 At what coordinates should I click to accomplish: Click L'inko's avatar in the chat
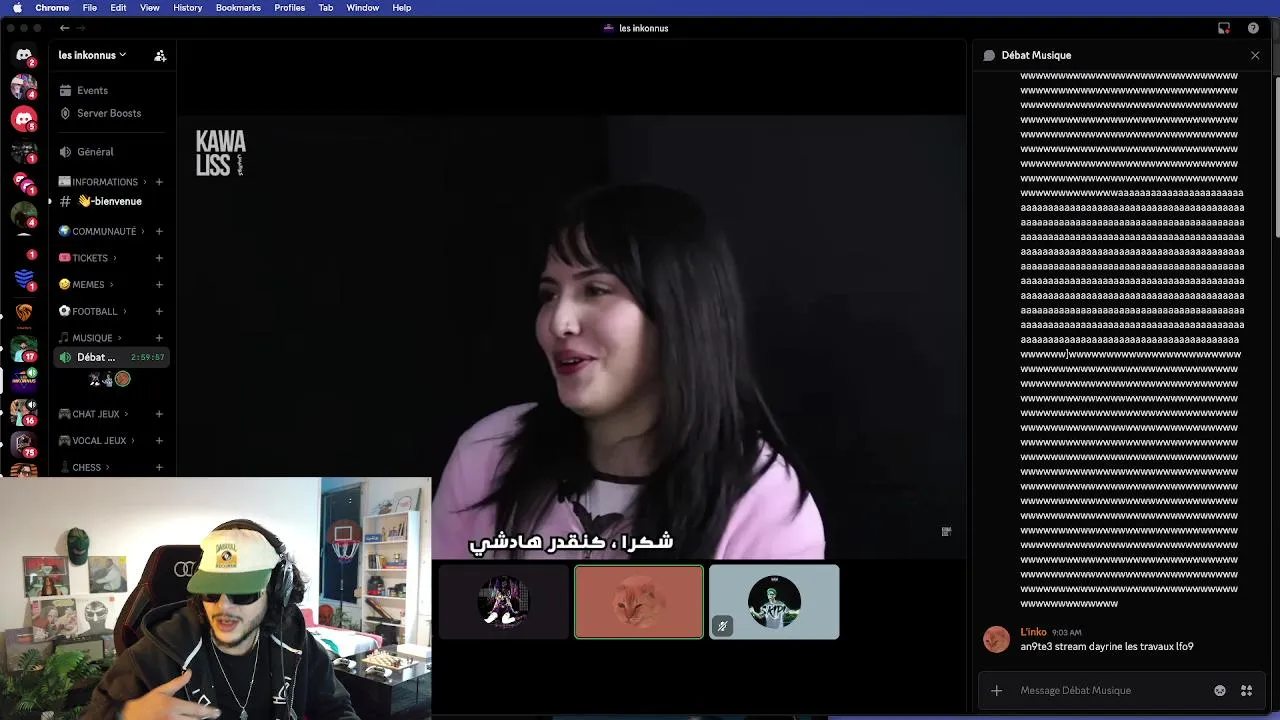click(x=997, y=639)
